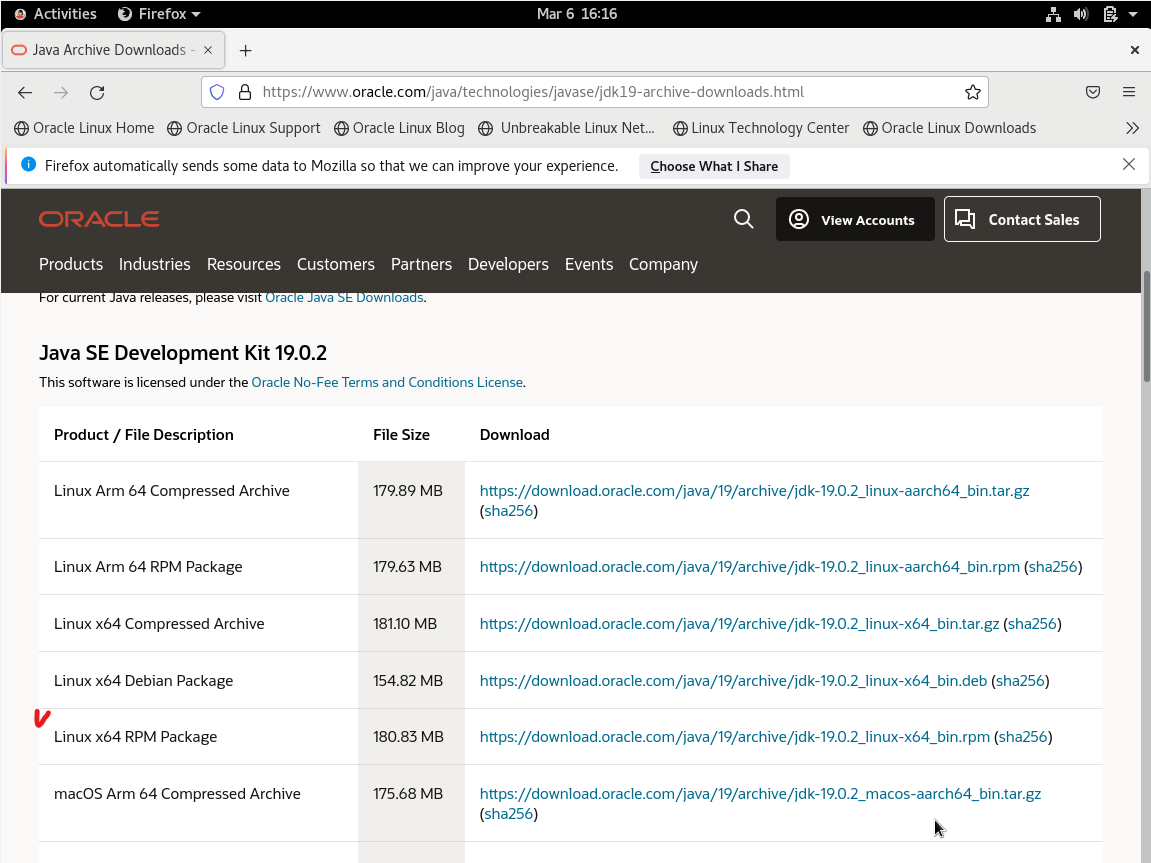This screenshot has height=863, width=1151.
Task: Click the URL address bar
Action: coord(595,92)
